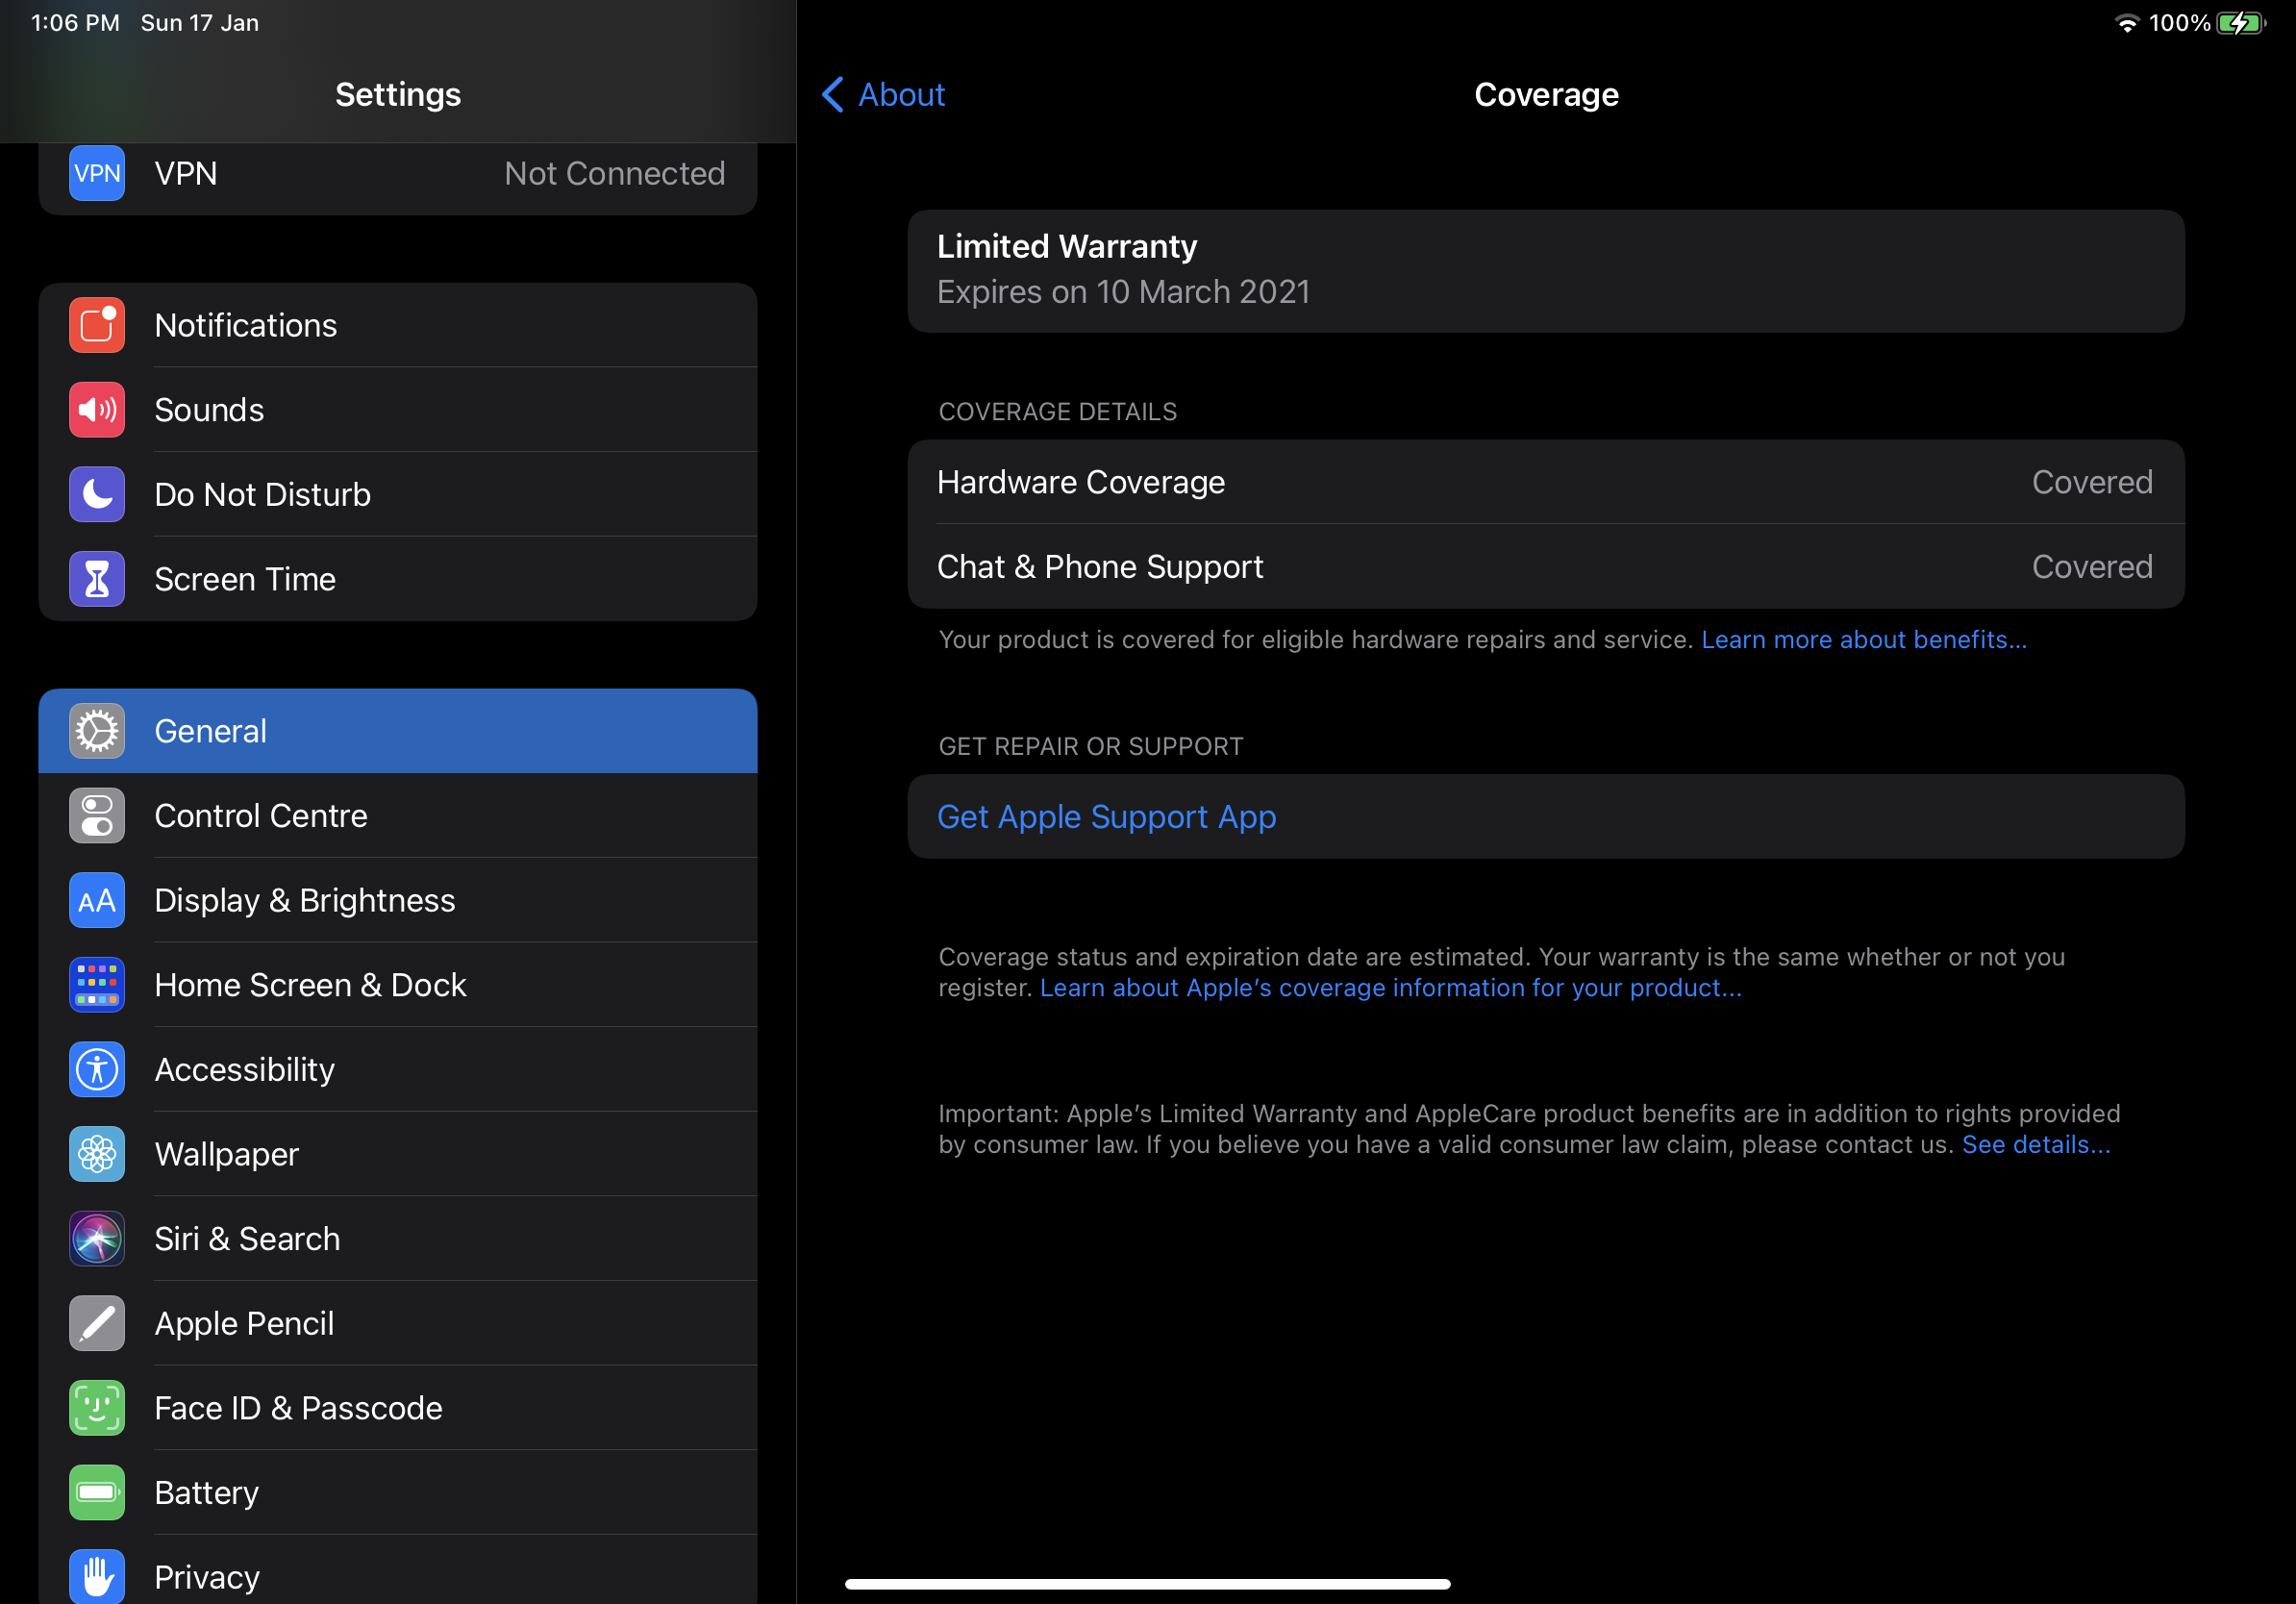Screen dimensions: 2296x1604
Task: Tap the GET REPAIR OR SUPPORT header
Action: (x=1091, y=747)
